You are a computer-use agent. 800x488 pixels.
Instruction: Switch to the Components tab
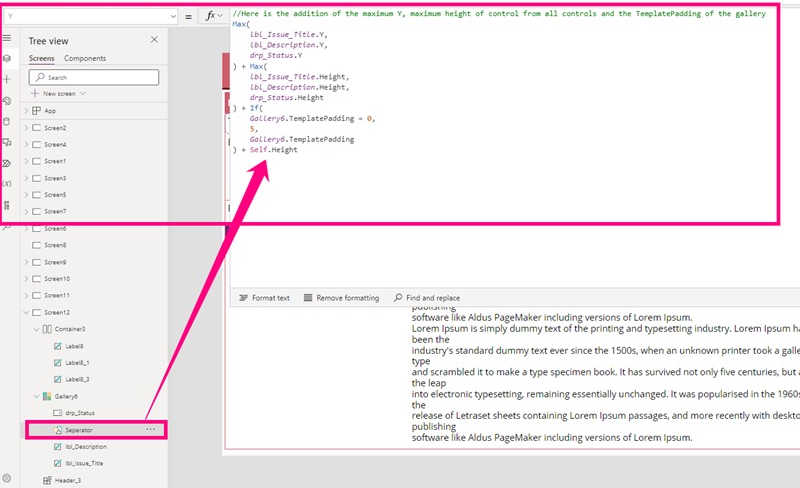[85, 58]
